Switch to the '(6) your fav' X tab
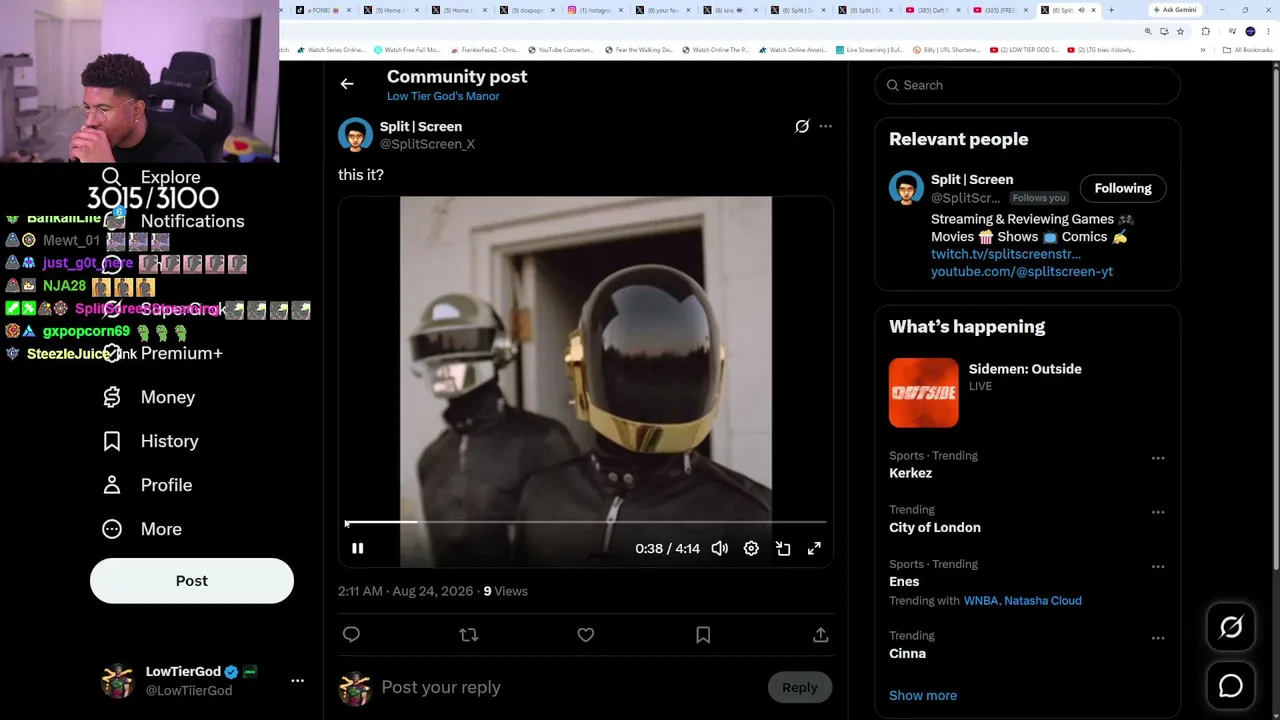This screenshot has width=1280, height=720. (663, 10)
